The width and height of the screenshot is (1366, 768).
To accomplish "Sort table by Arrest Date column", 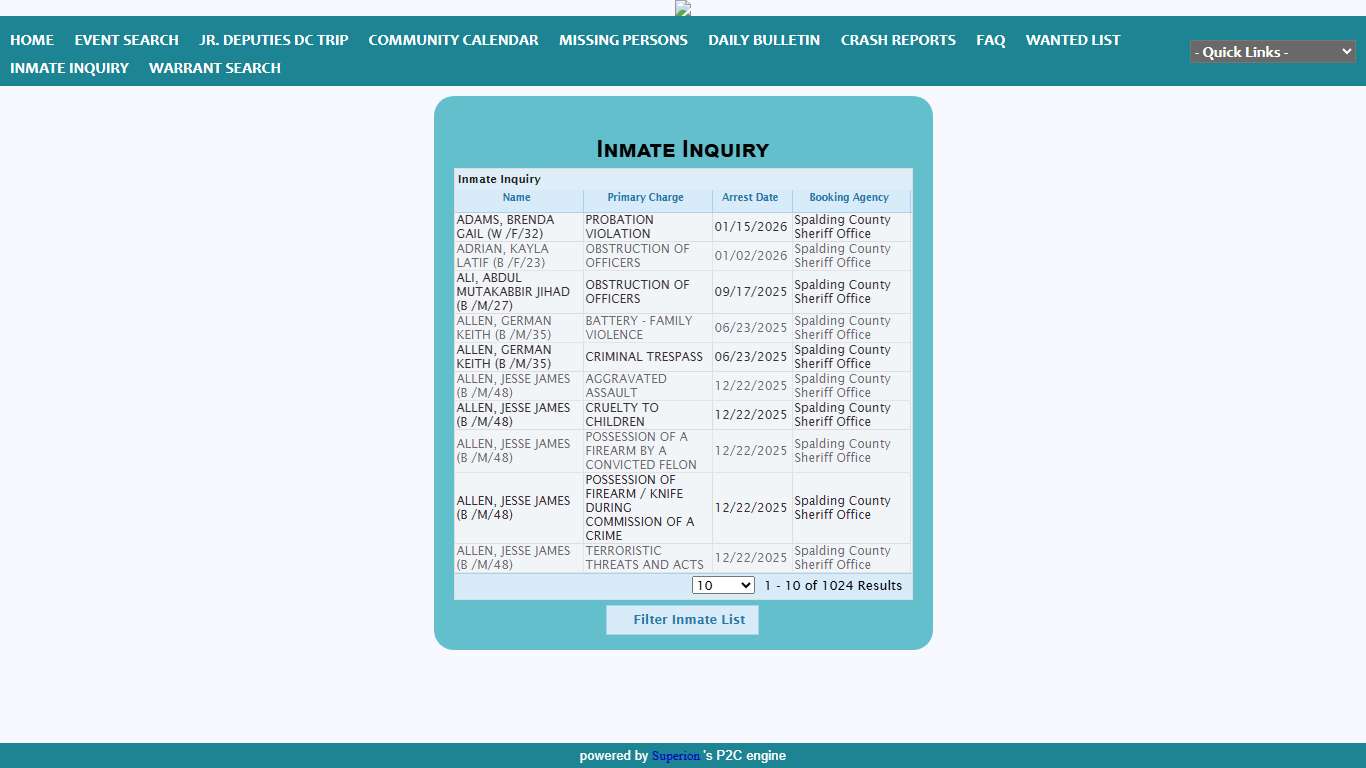I will [750, 198].
